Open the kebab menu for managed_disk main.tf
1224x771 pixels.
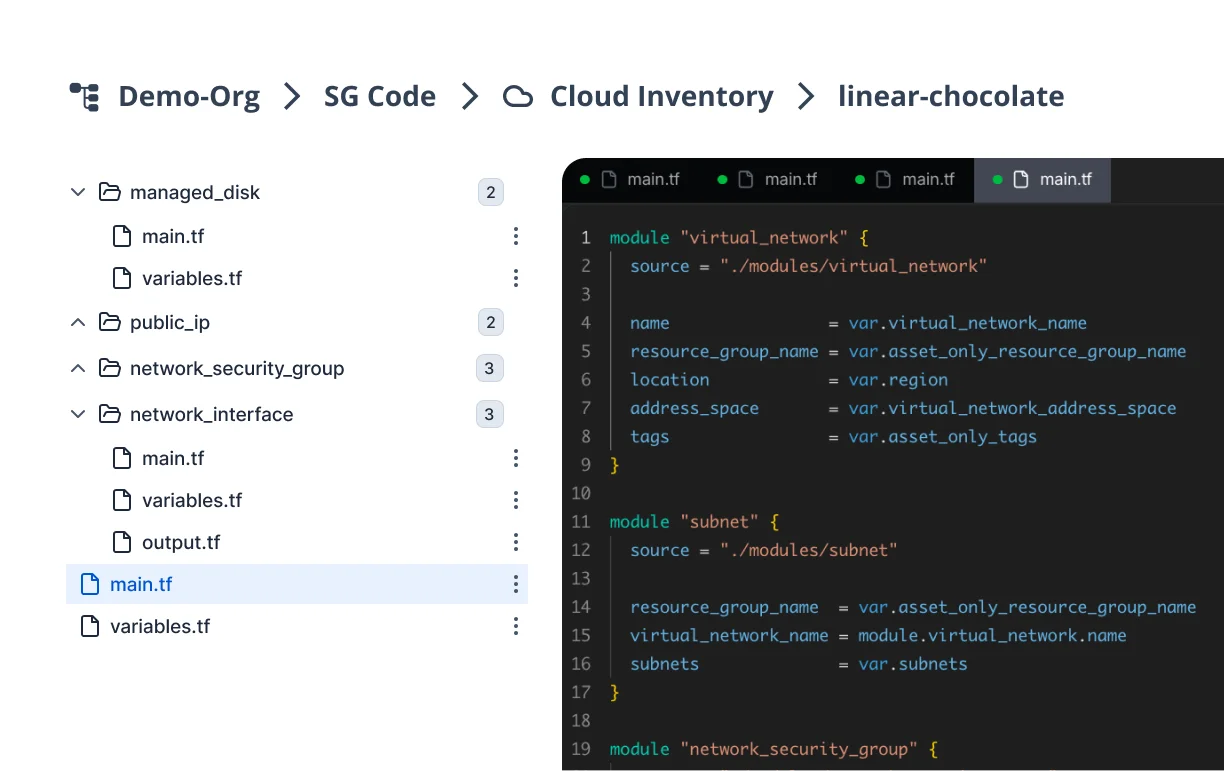pos(516,236)
